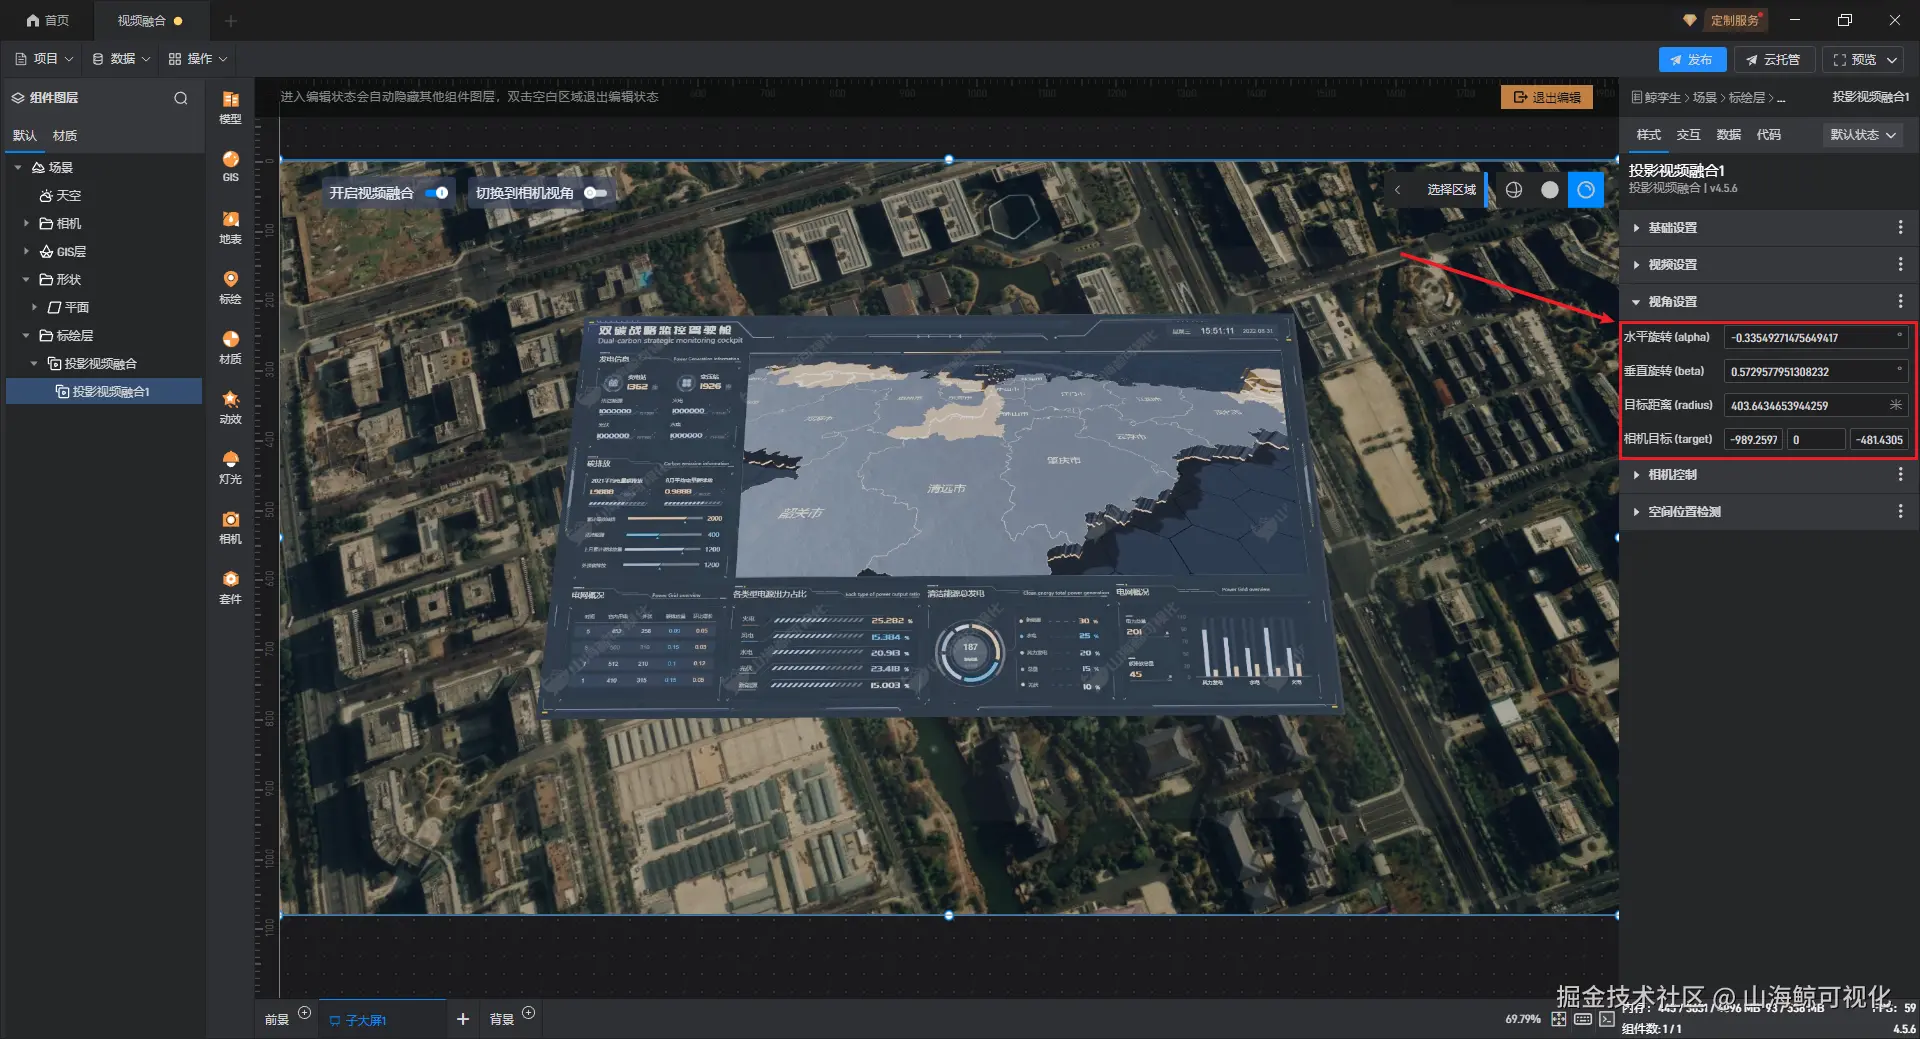
Task: Click the blue circular view icon
Action: pyautogui.click(x=1586, y=190)
